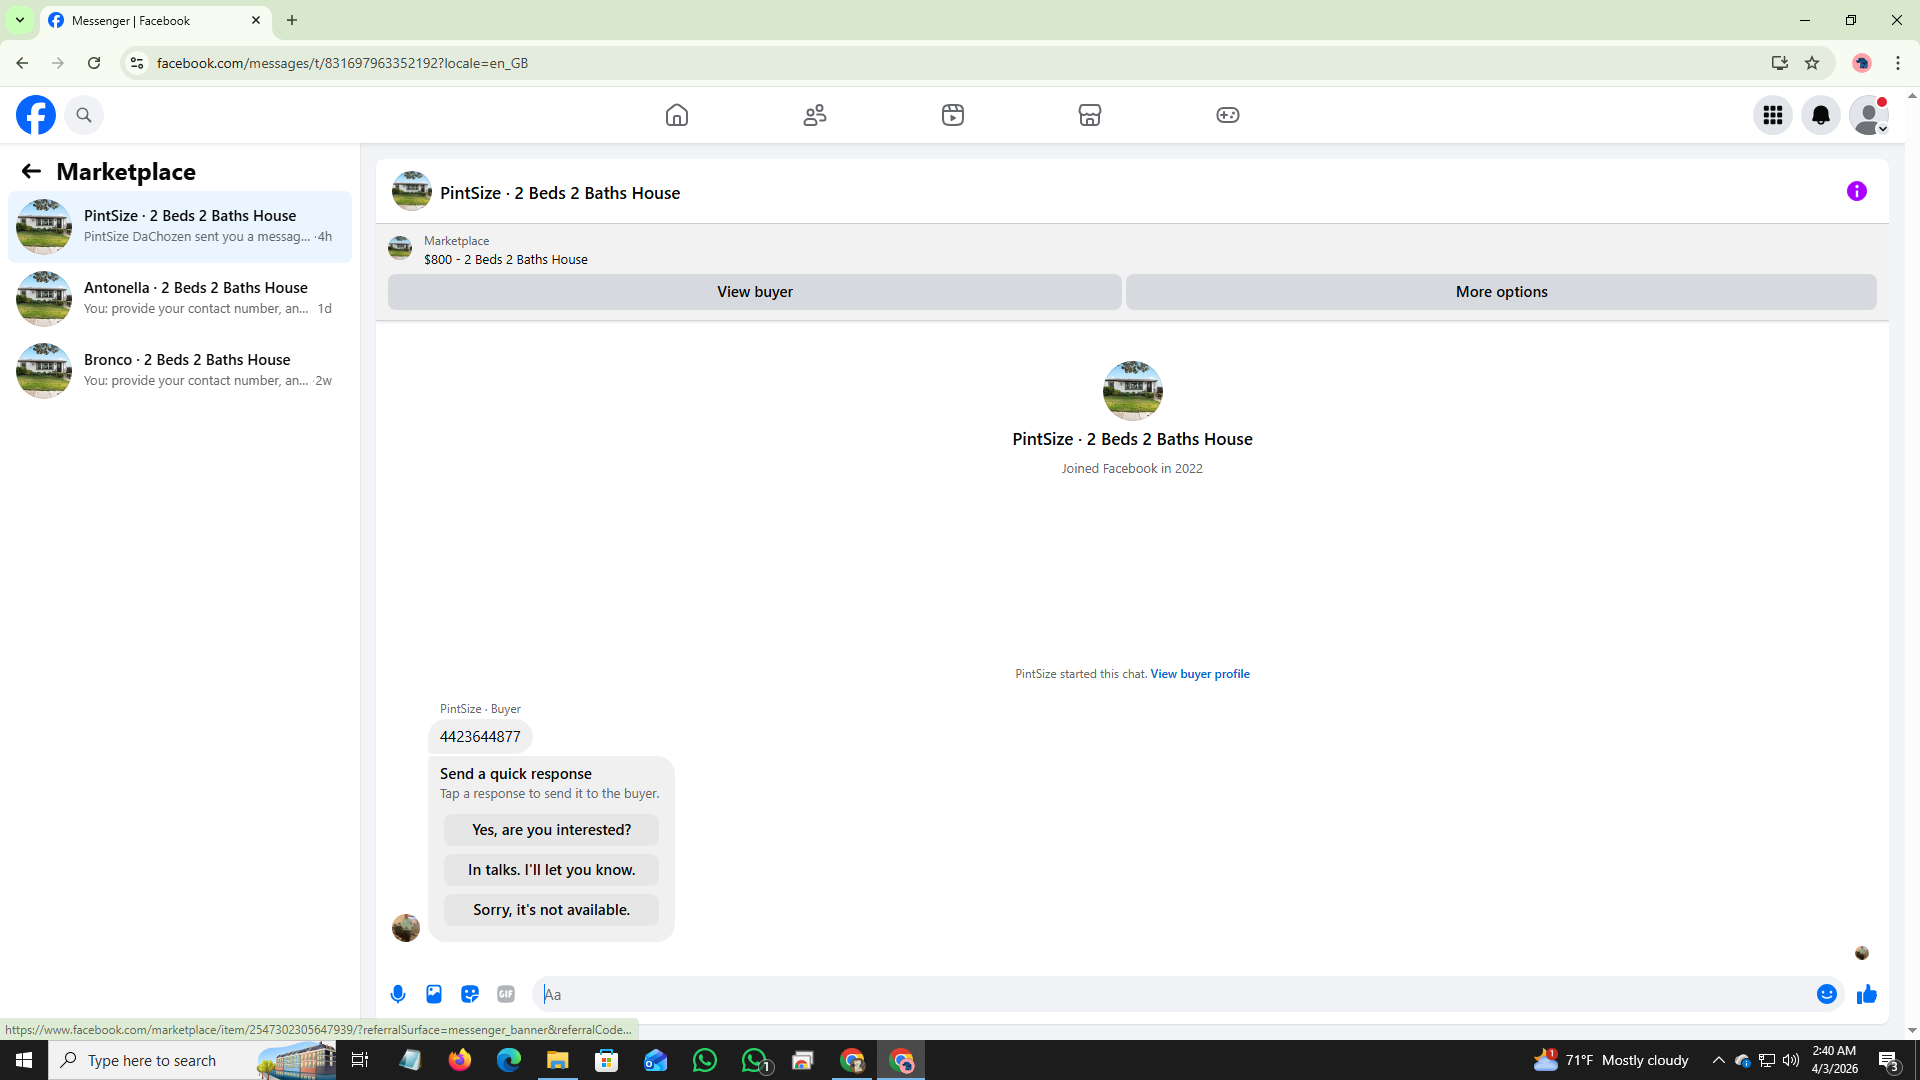Choose a GIF
The height and width of the screenshot is (1080, 1920).
pyautogui.click(x=506, y=994)
